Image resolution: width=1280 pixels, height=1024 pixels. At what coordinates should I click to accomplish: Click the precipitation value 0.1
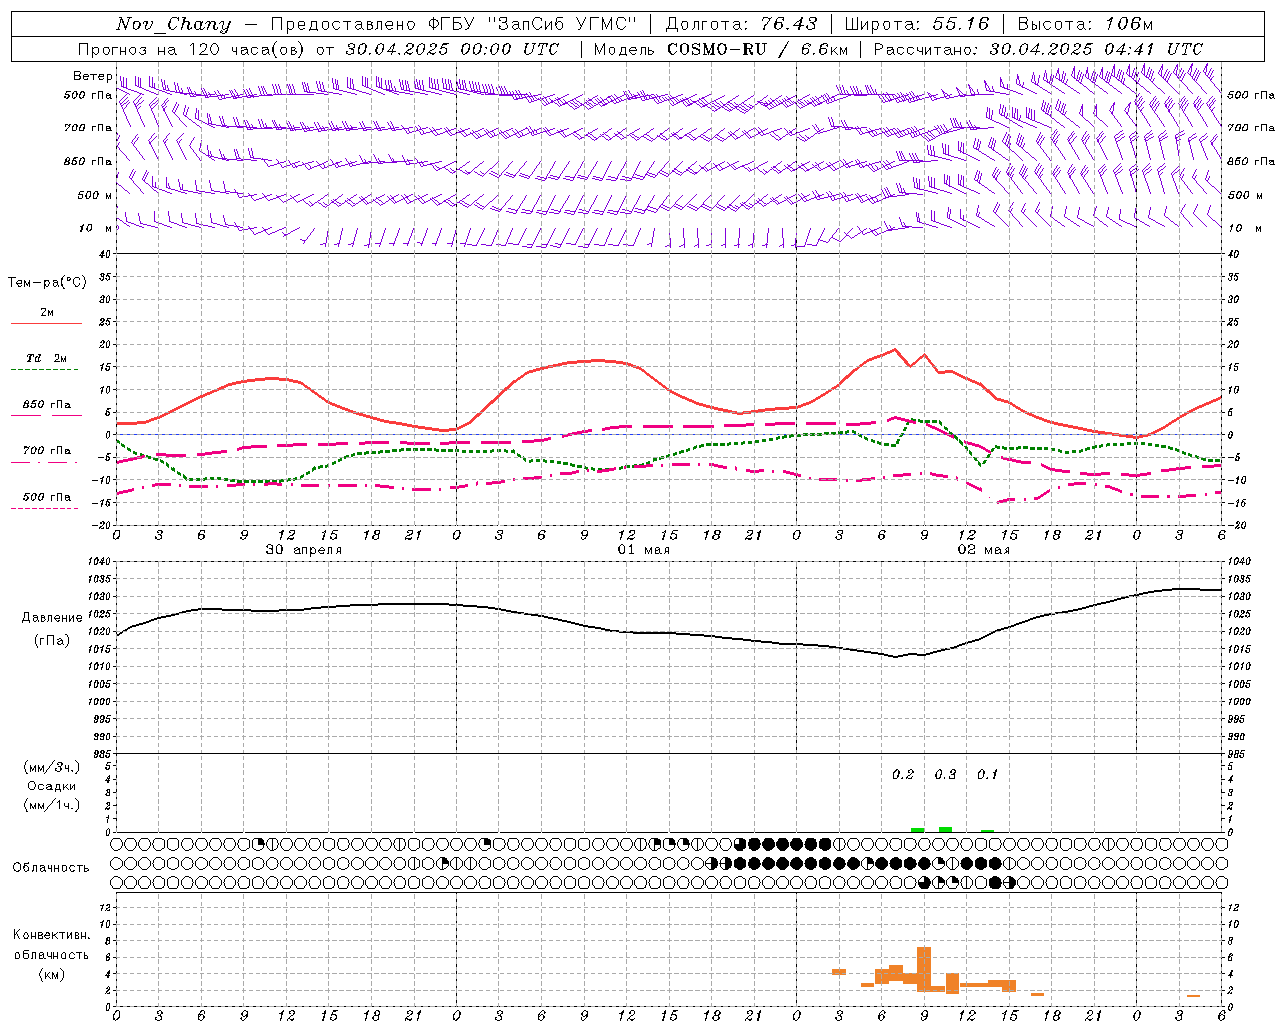tap(987, 774)
